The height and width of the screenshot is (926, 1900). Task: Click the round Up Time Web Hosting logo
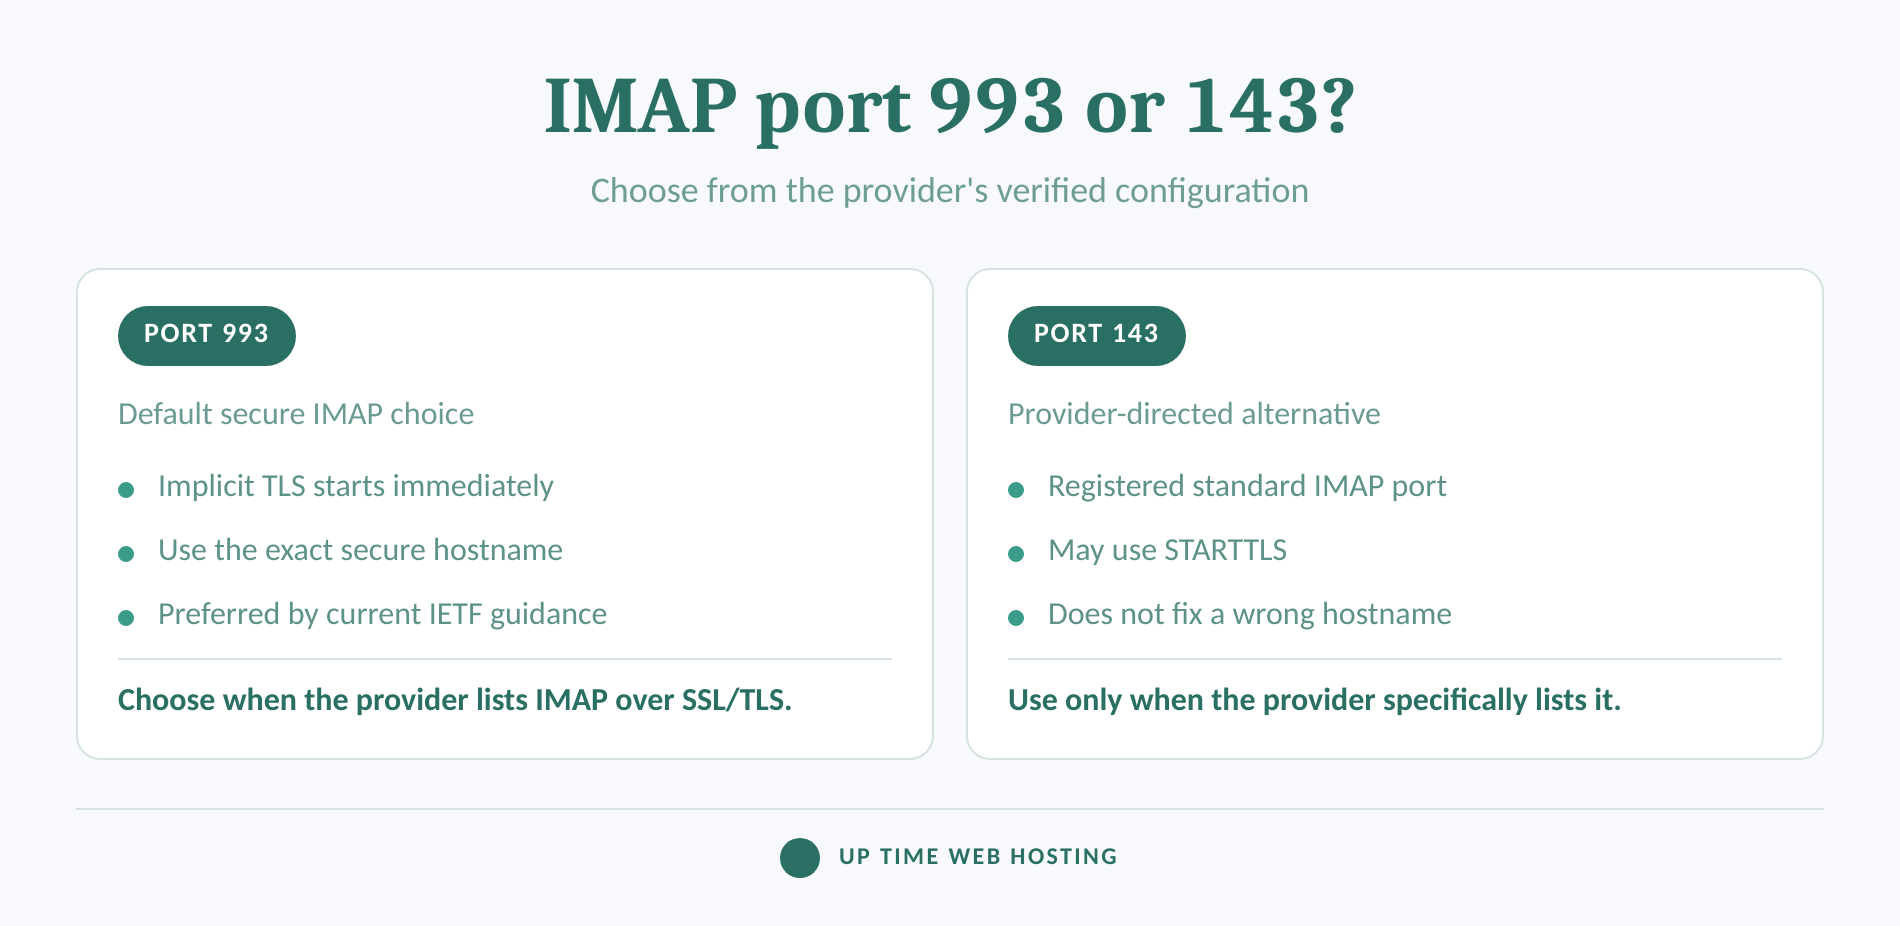(x=800, y=857)
